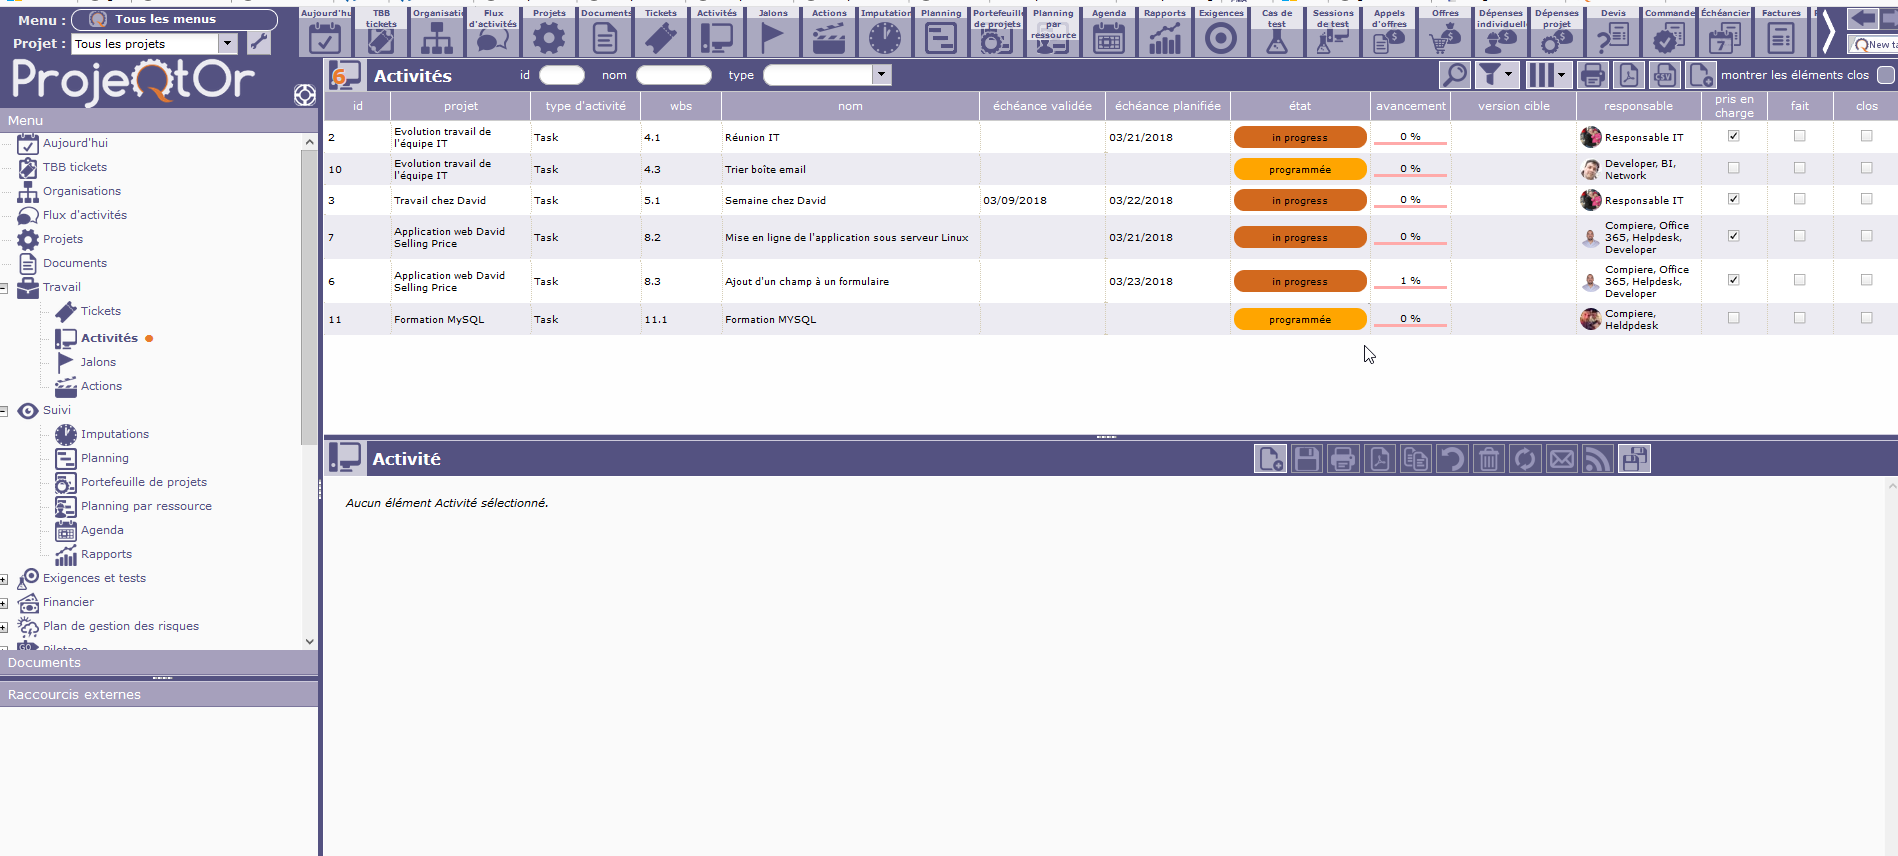The width and height of the screenshot is (1898, 856).
Task: Sort the list by 'échéance planifiée' column
Action: pyautogui.click(x=1168, y=106)
